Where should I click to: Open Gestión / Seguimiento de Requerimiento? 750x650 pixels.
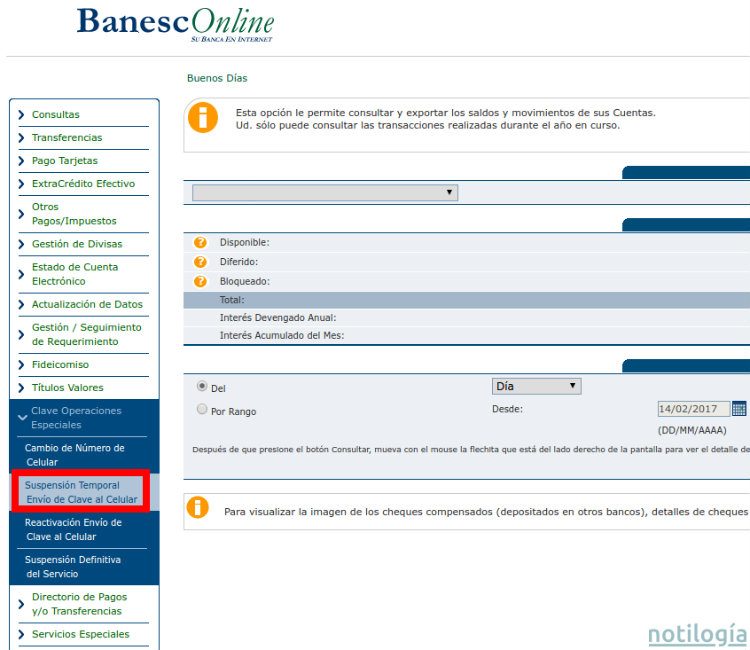(x=87, y=334)
